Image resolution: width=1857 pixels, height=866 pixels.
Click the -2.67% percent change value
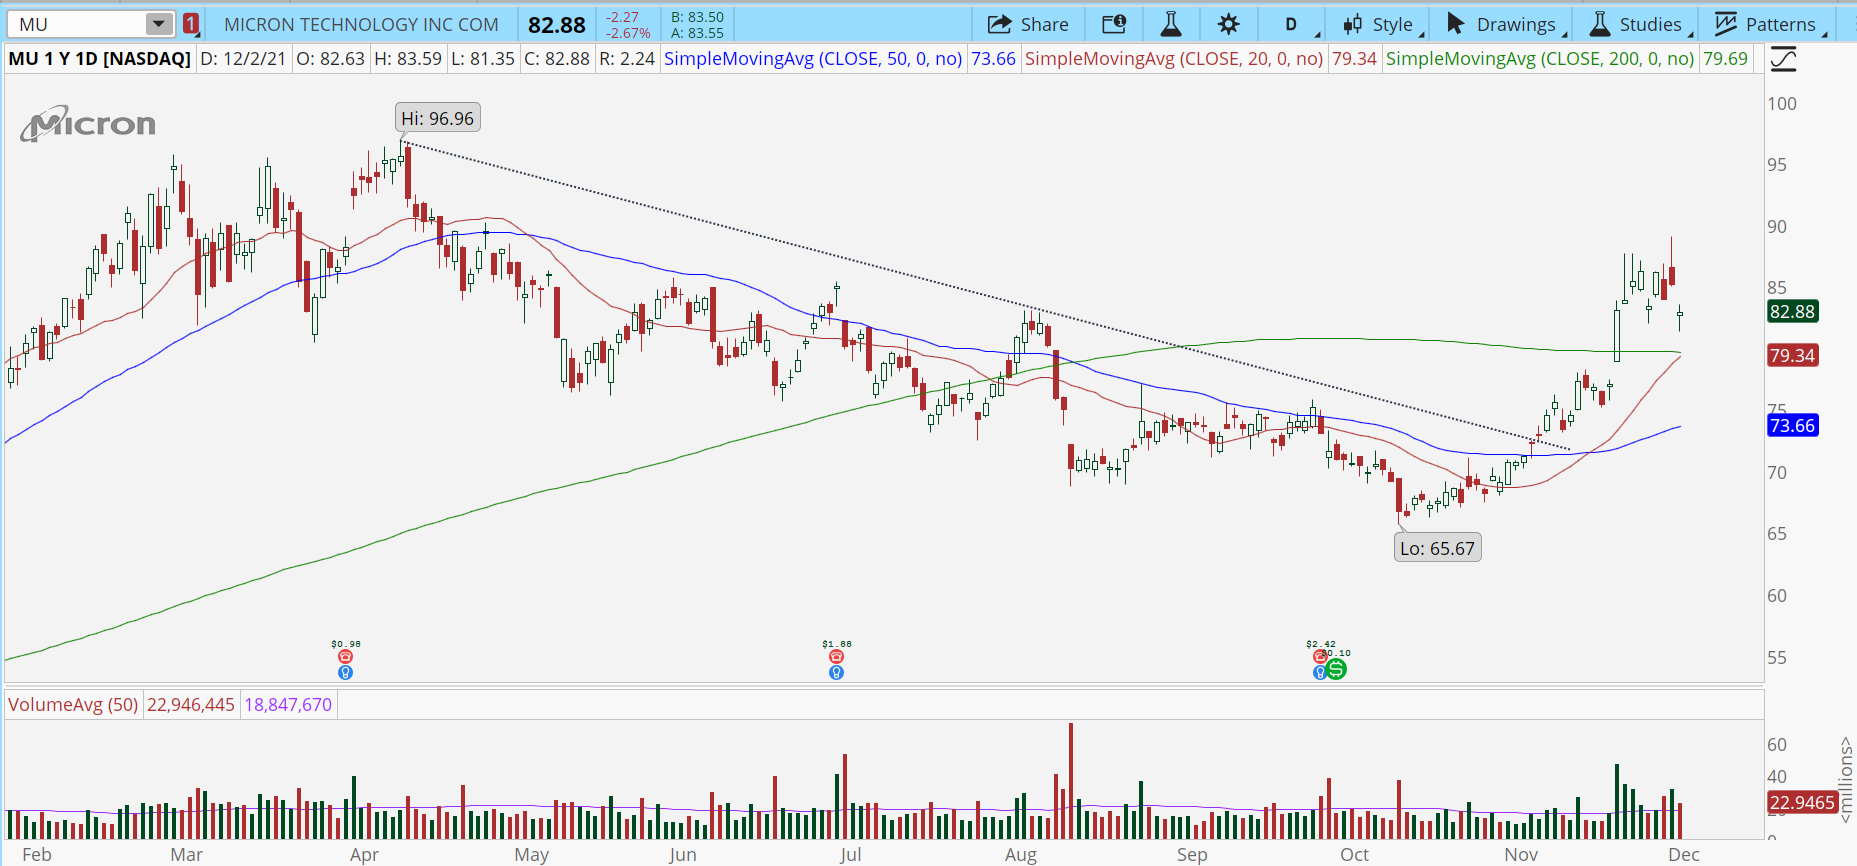[x=628, y=33]
